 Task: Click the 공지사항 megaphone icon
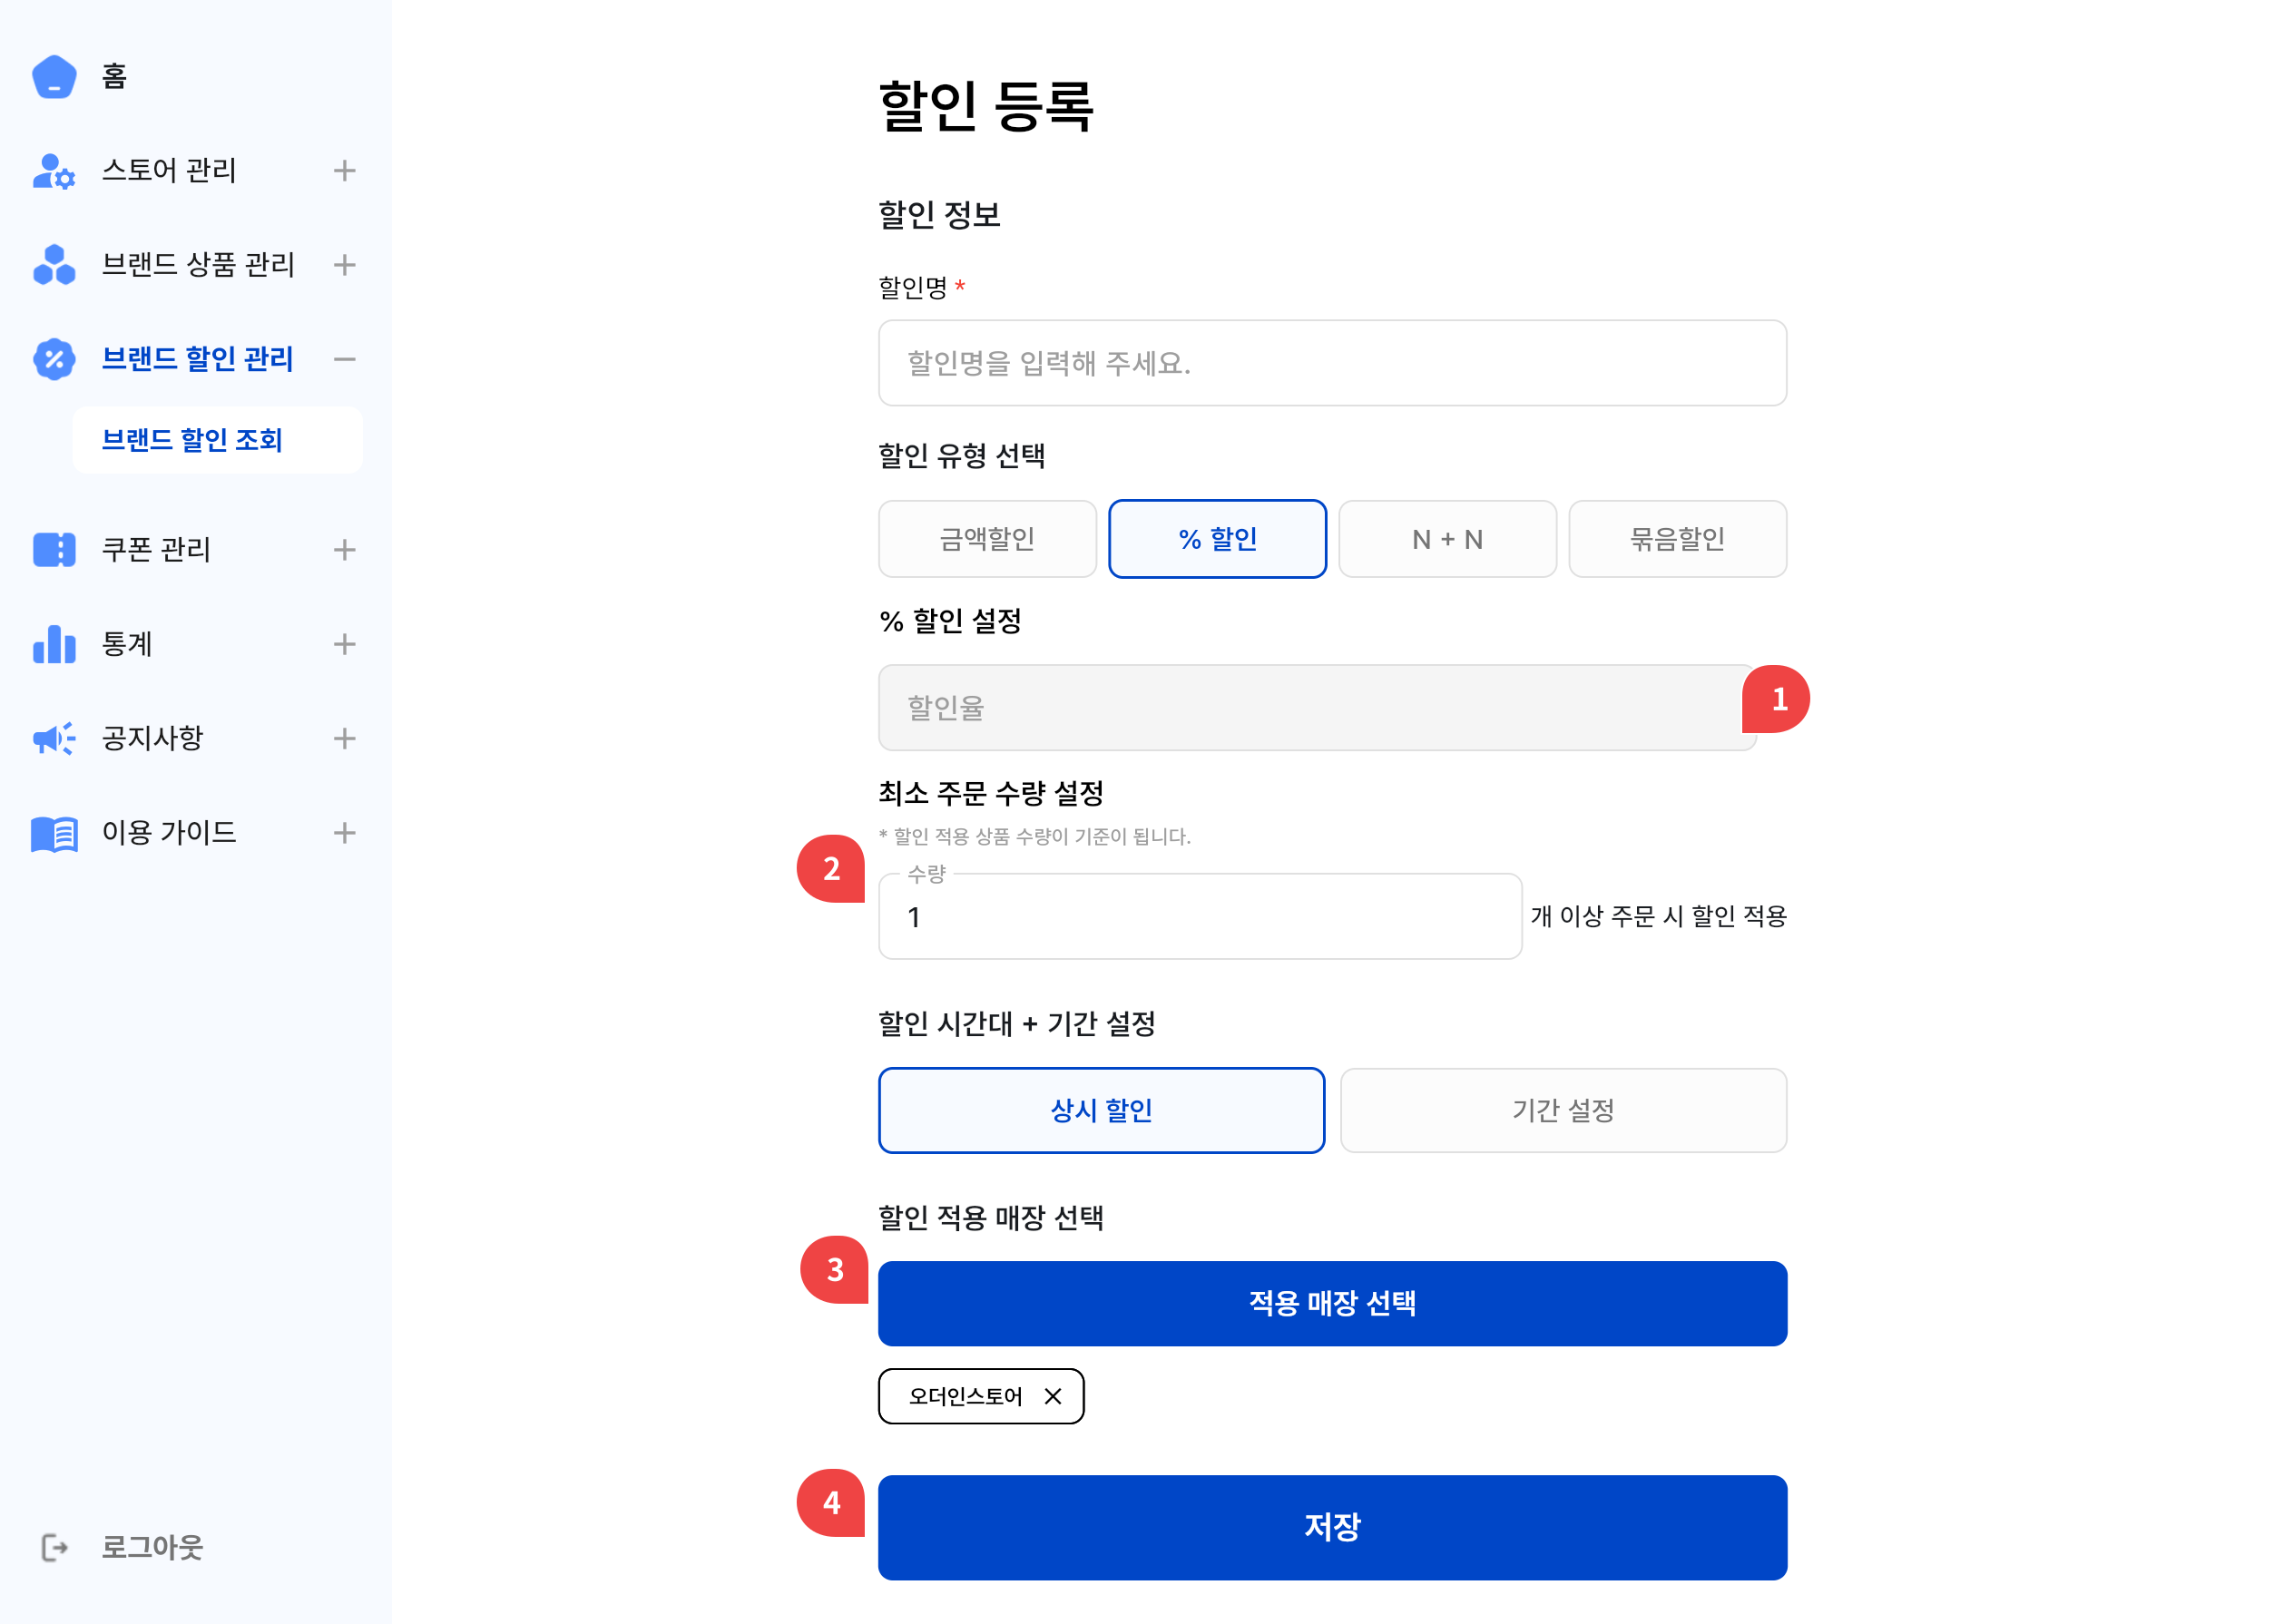tap(54, 738)
